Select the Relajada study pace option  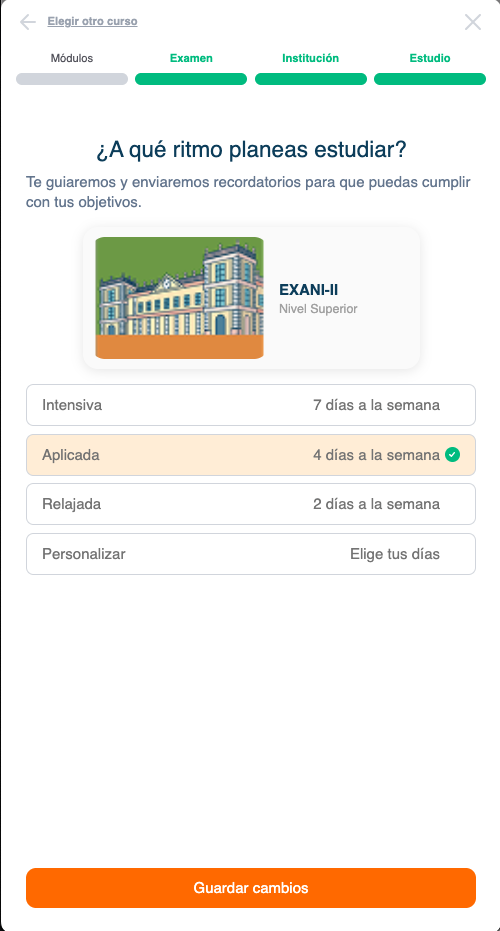pyautogui.click(x=251, y=504)
